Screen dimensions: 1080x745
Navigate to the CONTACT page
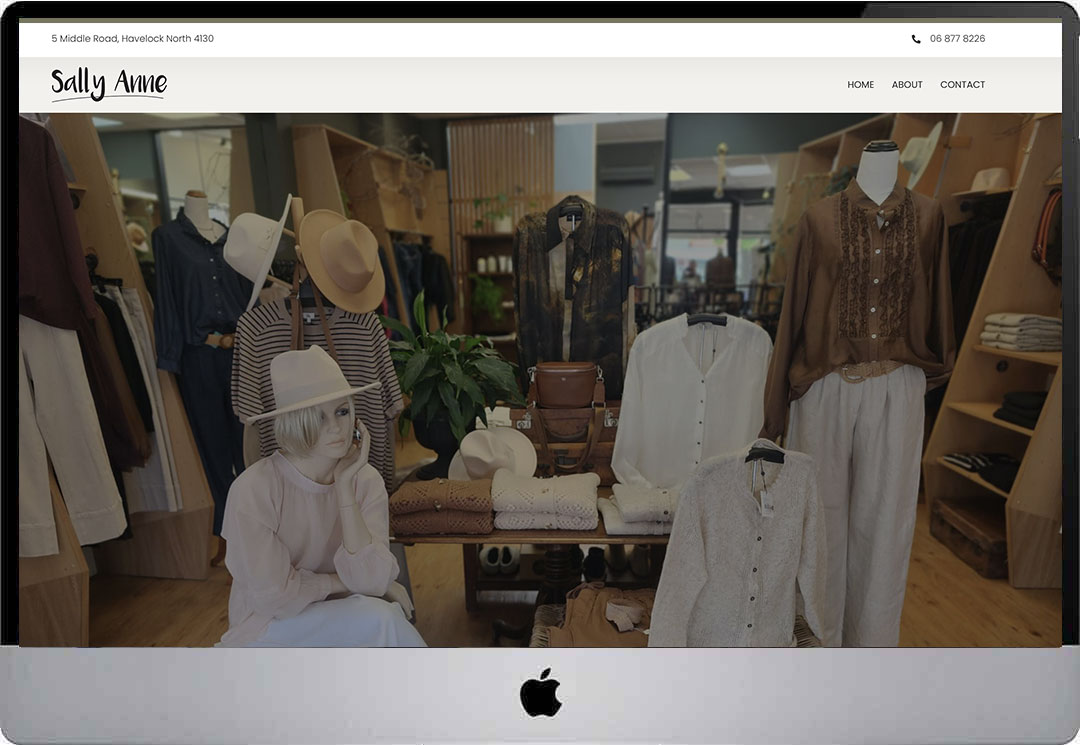[x=962, y=84]
